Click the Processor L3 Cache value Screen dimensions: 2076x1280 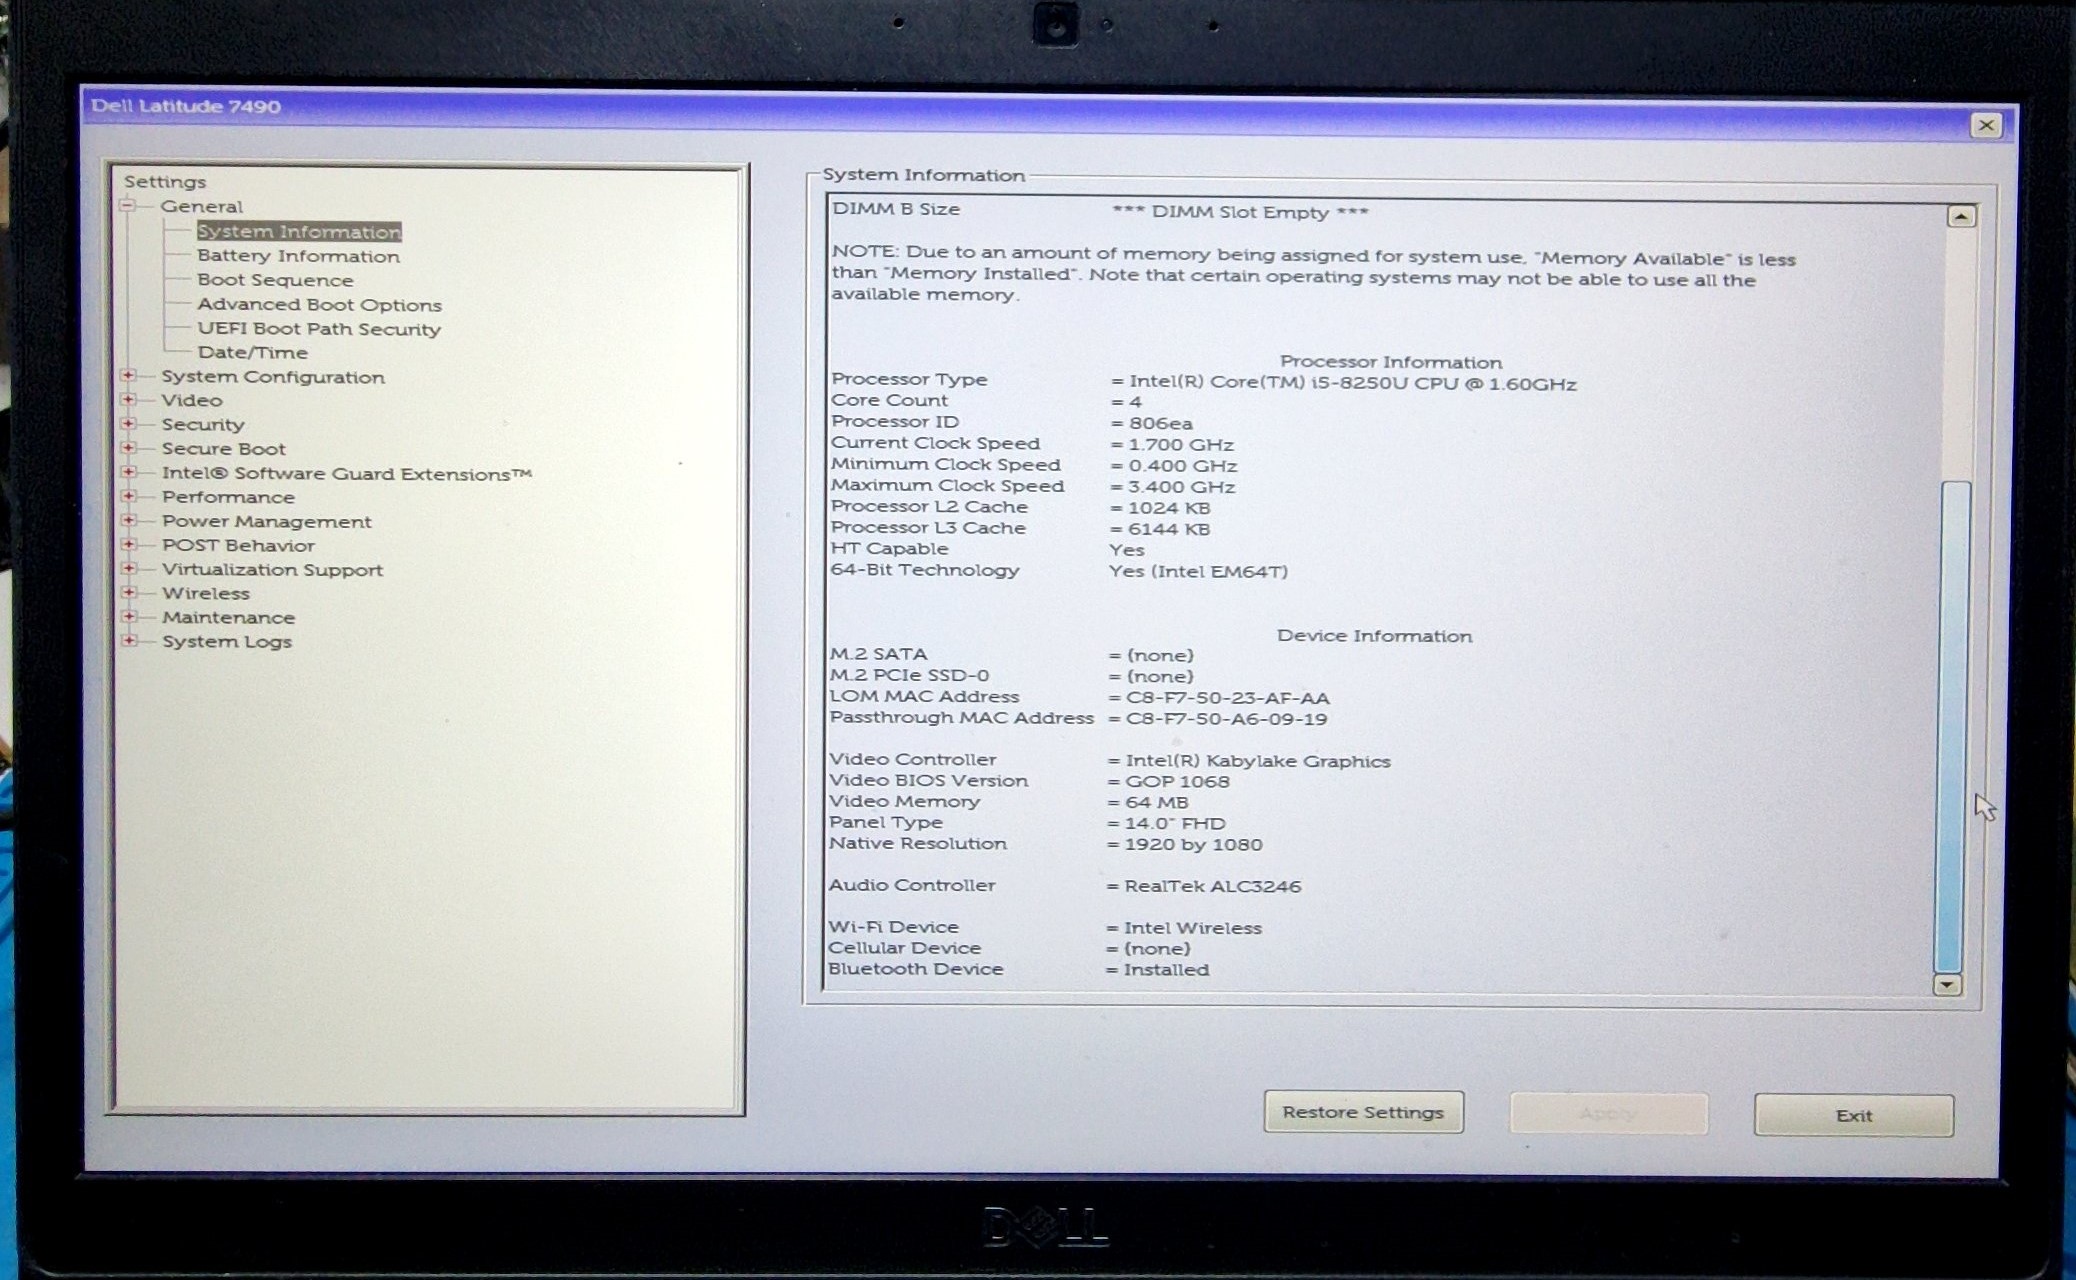pyautogui.click(x=1169, y=529)
